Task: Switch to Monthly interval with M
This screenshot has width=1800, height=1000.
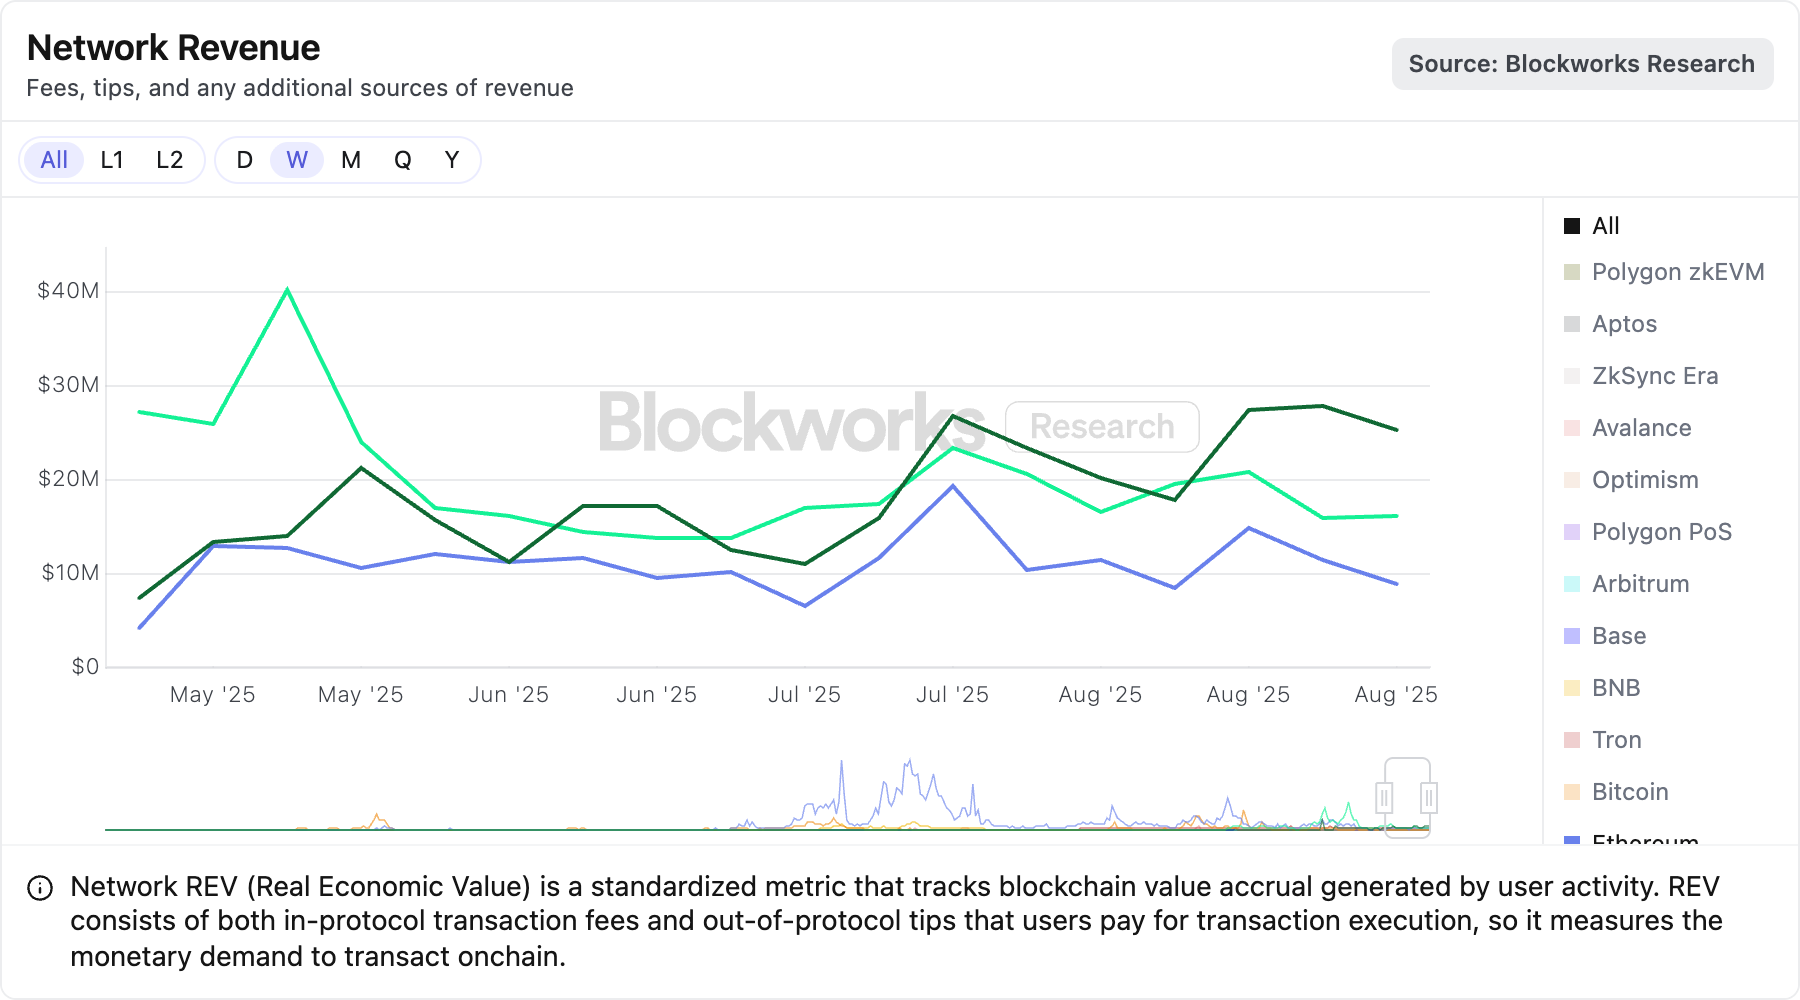Action: [351, 160]
